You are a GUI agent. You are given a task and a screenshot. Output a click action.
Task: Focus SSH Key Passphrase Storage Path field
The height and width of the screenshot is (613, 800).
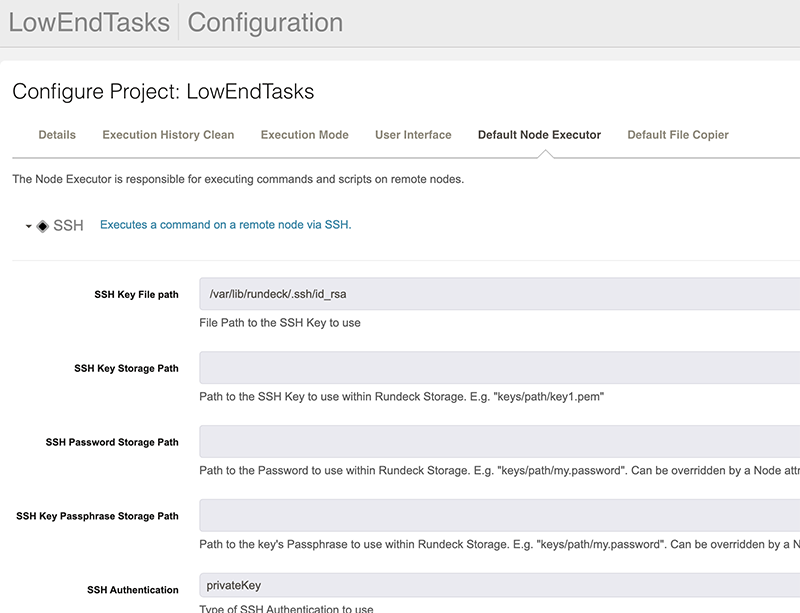point(499,516)
